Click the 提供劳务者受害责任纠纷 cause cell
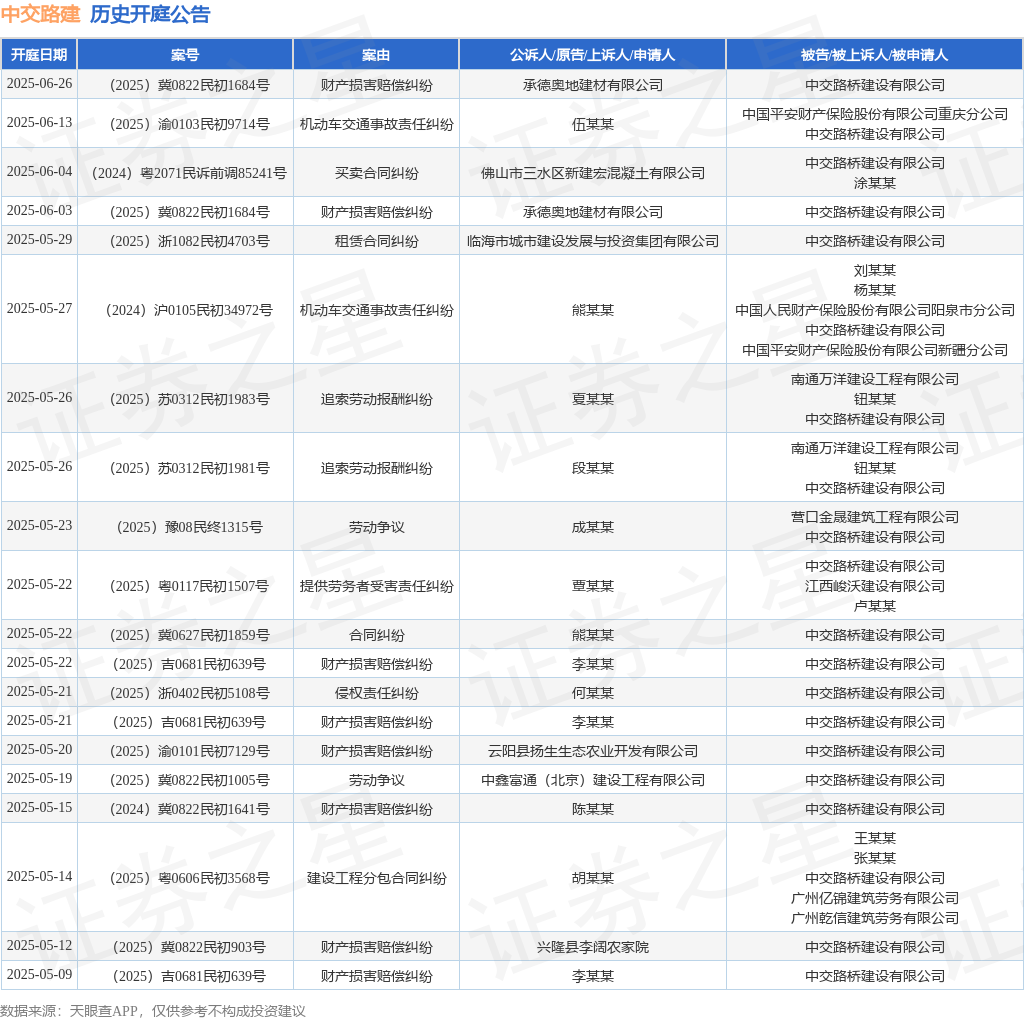 (376, 586)
